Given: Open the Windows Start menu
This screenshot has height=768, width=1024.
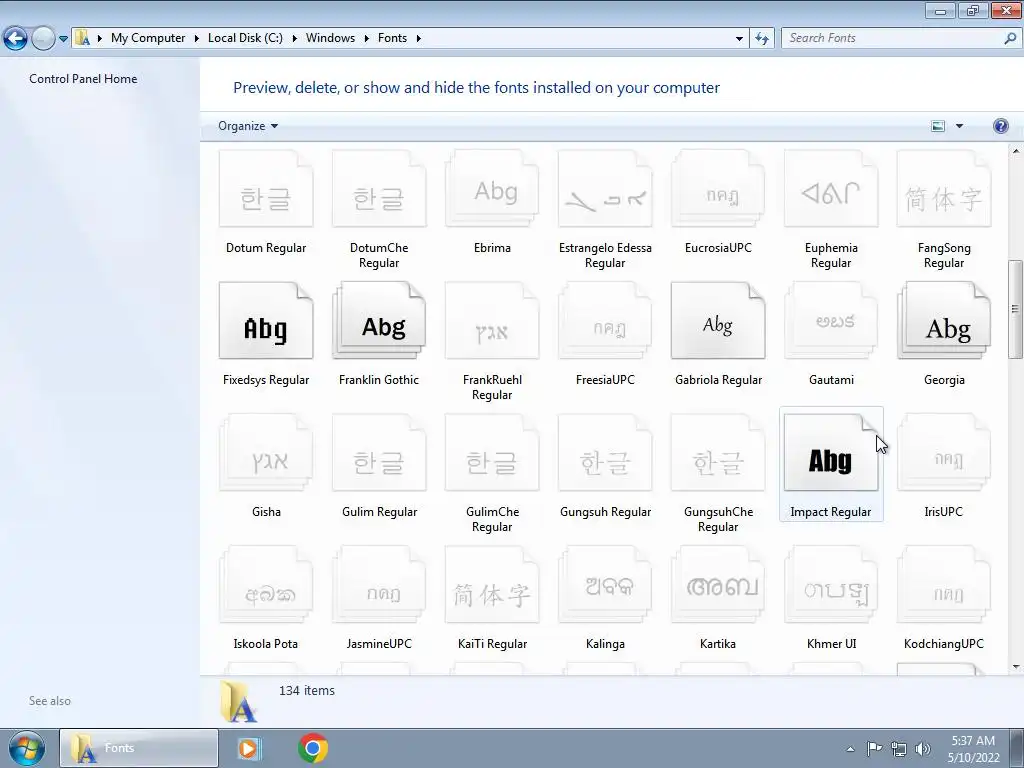Looking at the screenshot, I should (x=26, y=748).
